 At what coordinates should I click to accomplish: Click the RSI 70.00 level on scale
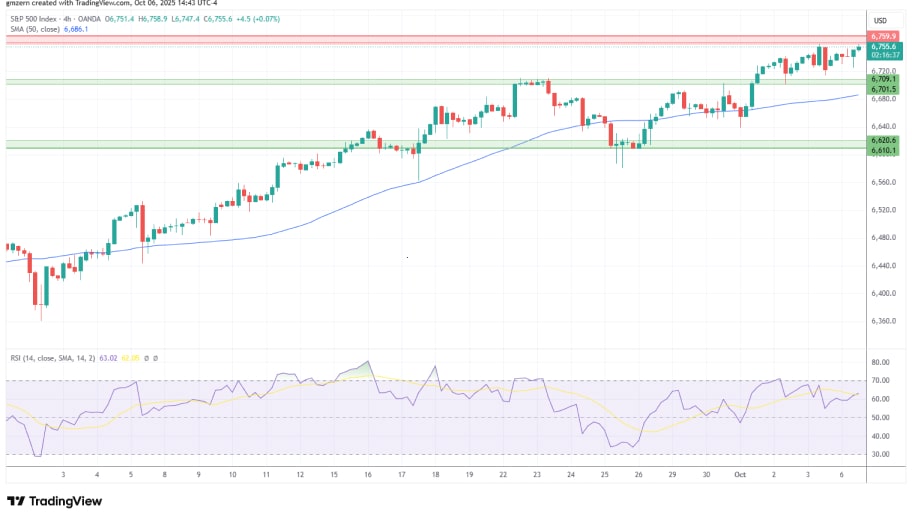pyautogui.click(x=880, y=381)
